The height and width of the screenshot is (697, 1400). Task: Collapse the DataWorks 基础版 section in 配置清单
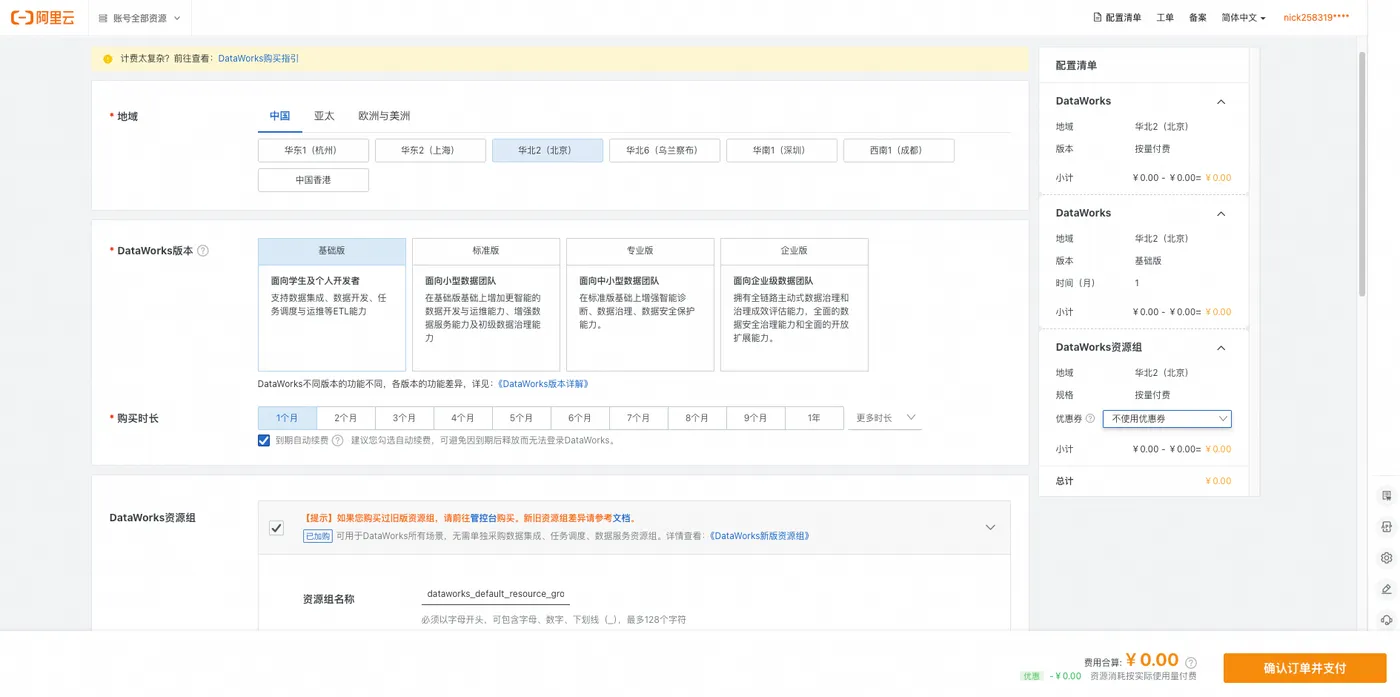coord(1221,214)
